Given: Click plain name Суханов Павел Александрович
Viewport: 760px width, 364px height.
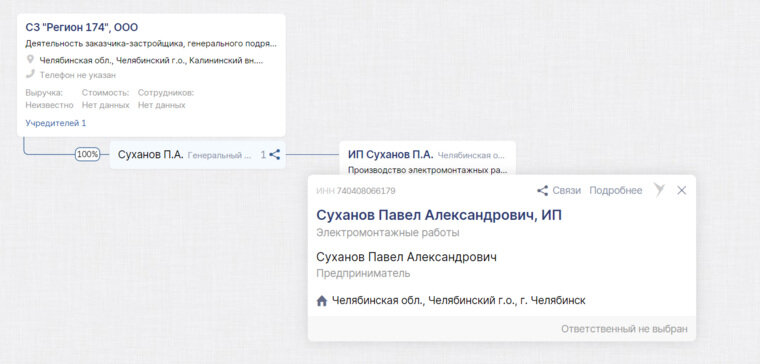Looking at the screenshot, I should pyautogui.click(x=406, y=257).
